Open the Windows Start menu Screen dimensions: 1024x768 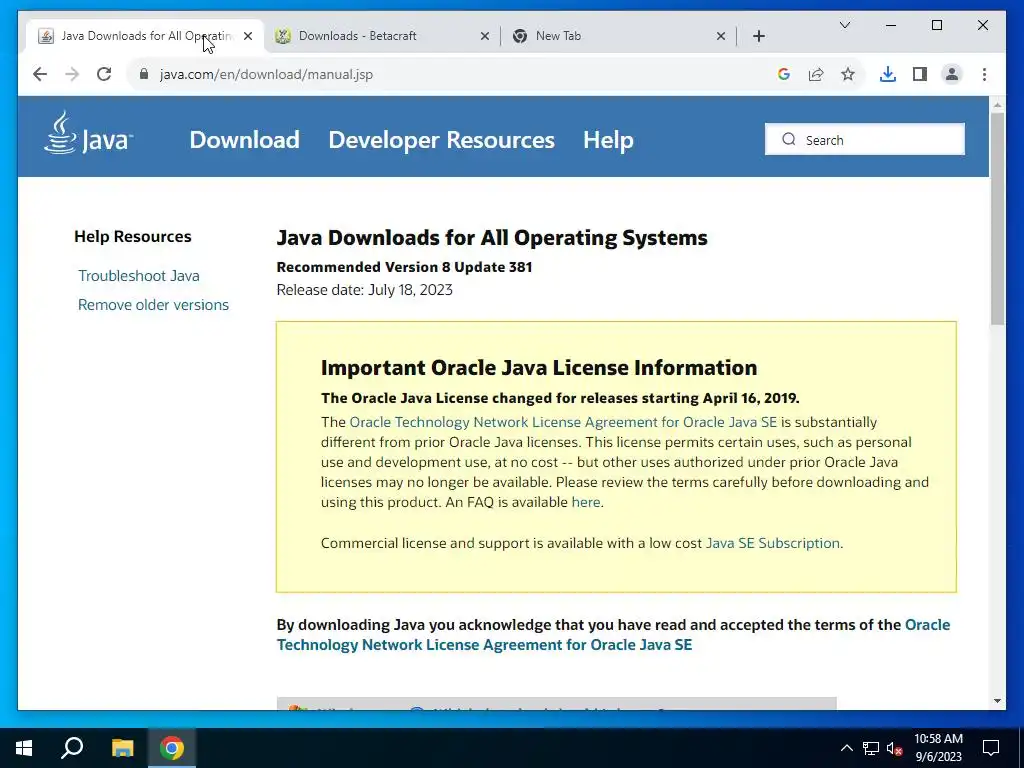(x=24, y=748)
